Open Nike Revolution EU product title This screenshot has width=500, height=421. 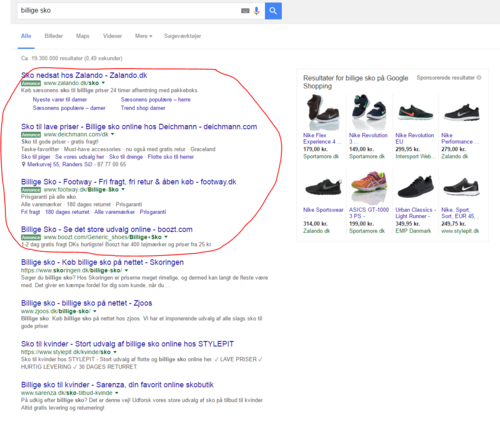[415, 138]
